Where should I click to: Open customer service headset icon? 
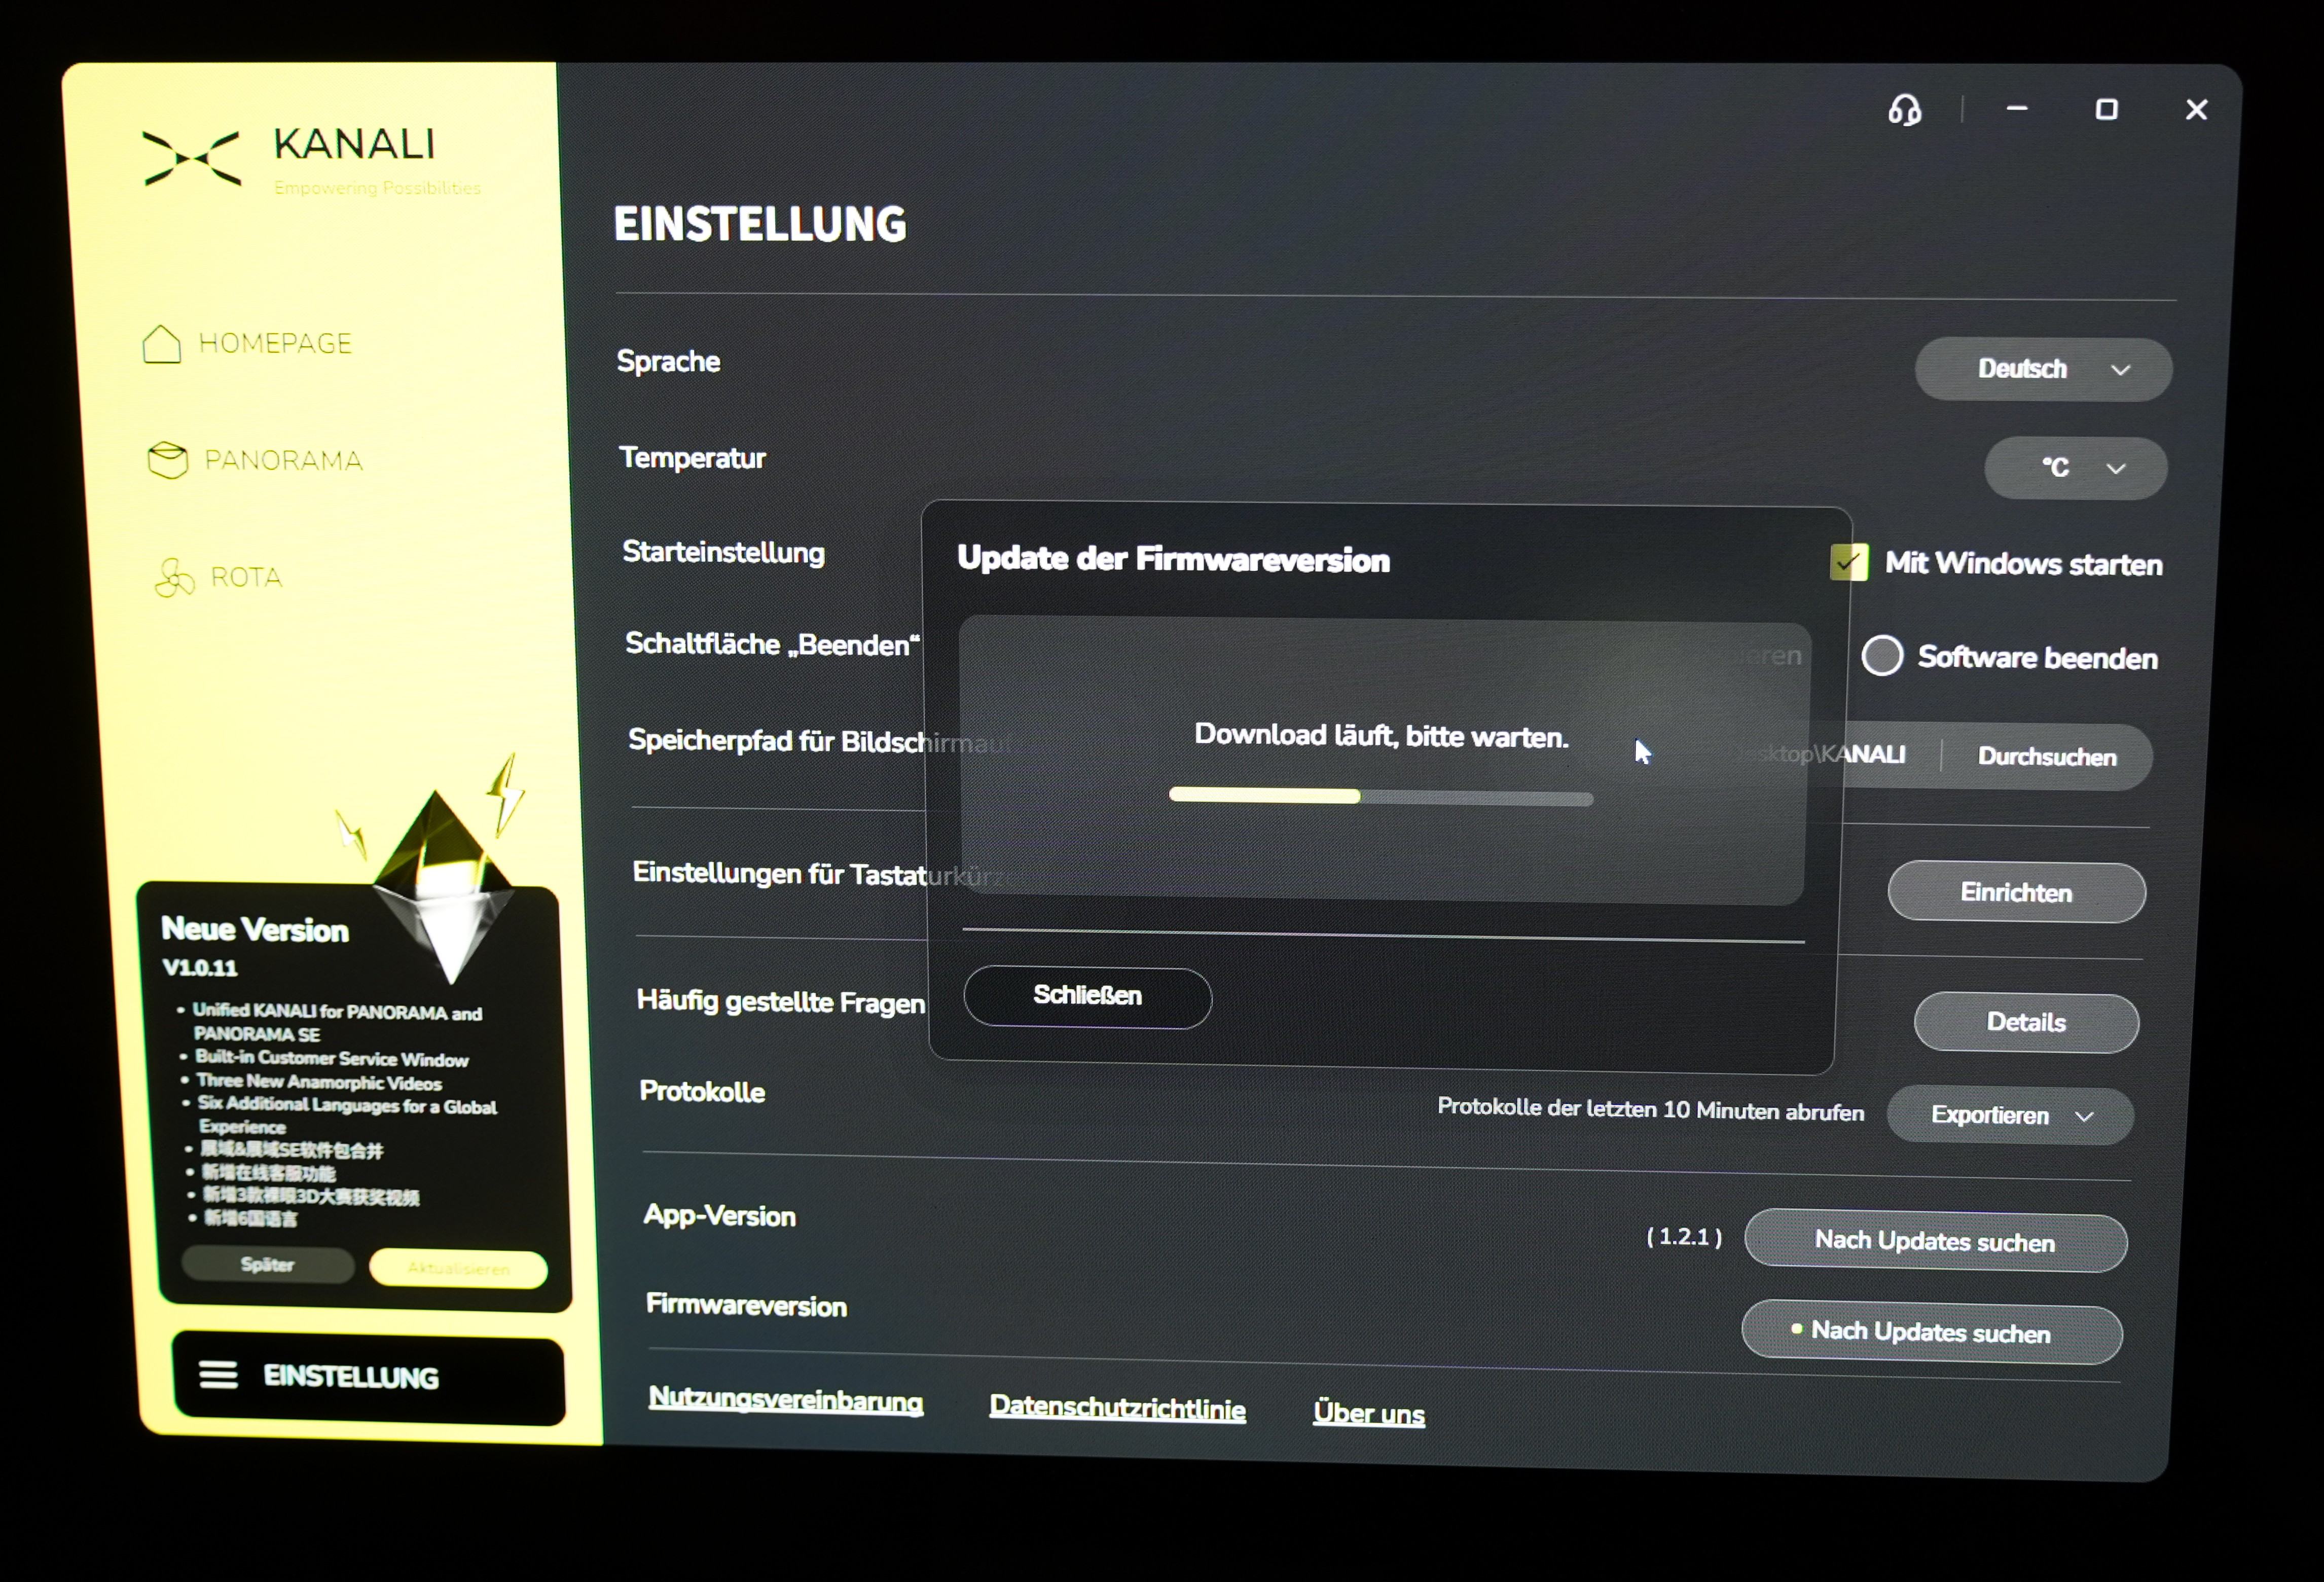1904,109
